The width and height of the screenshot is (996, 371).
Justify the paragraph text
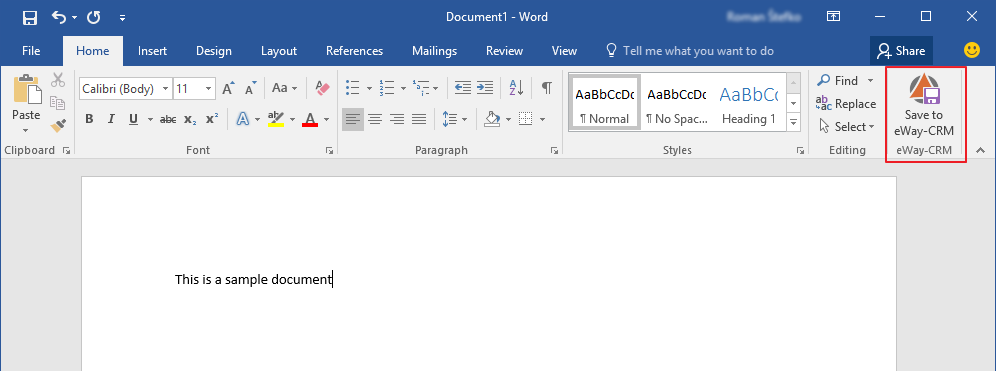pos(419,119)
